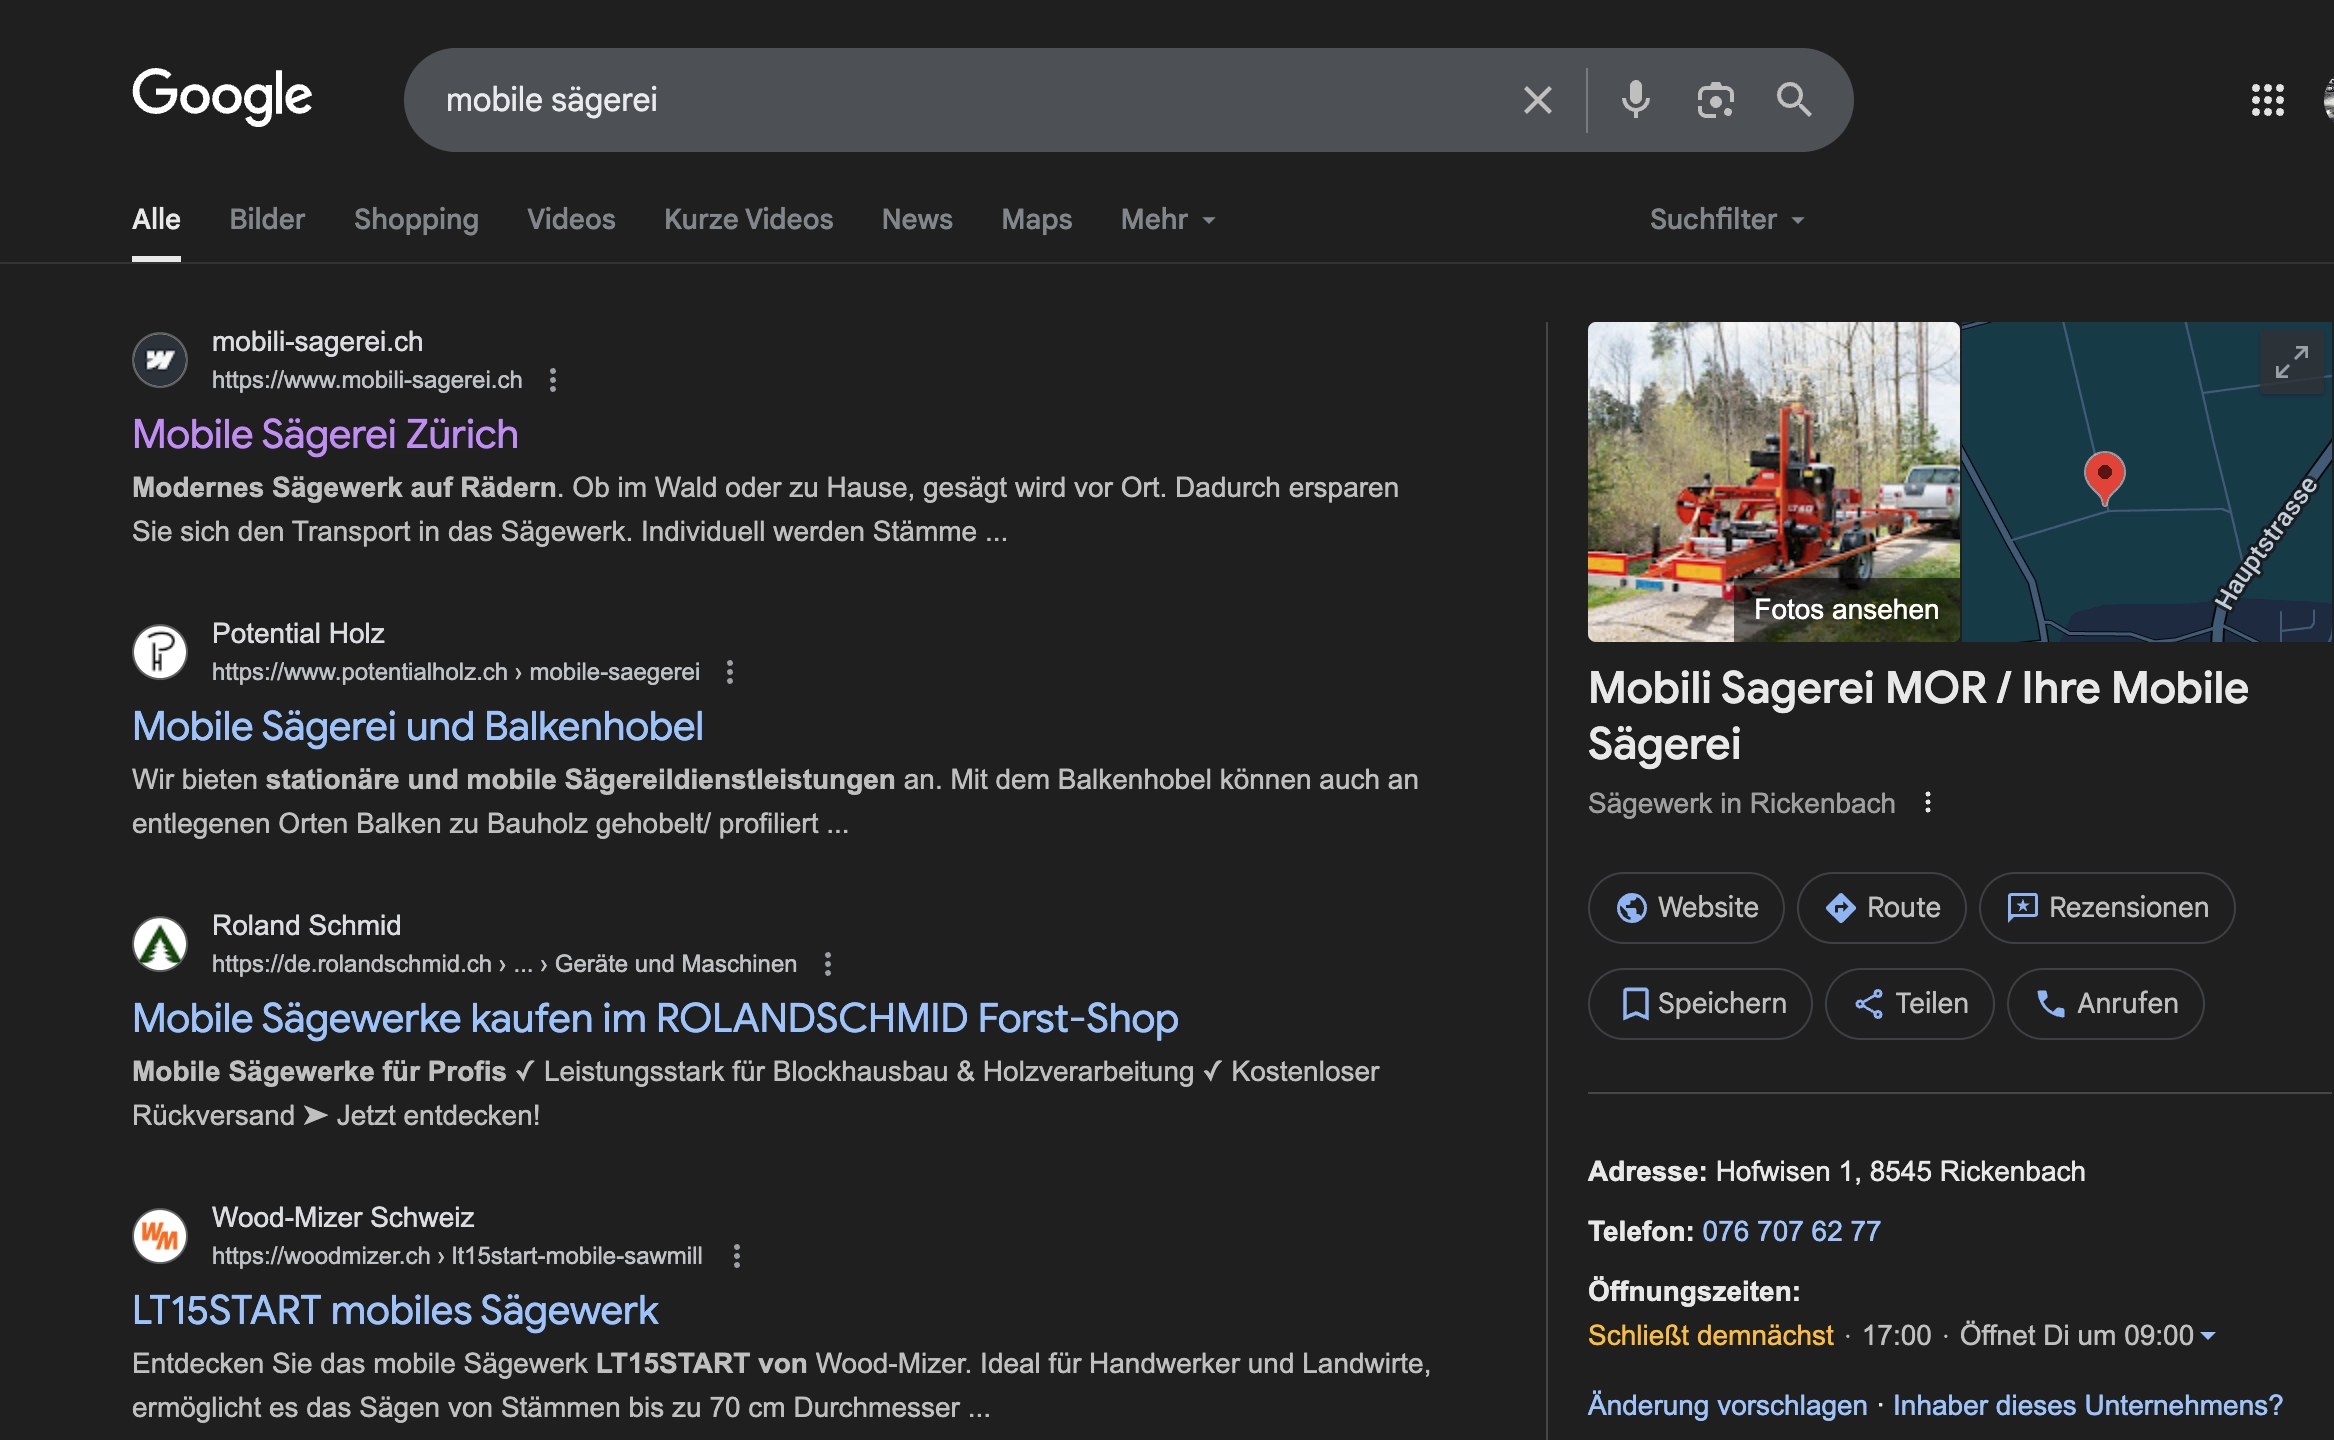This screenshot has height=1440, width=2334.
Task: Click the Potential Holz favicon
Action: (x=160, y=652)
